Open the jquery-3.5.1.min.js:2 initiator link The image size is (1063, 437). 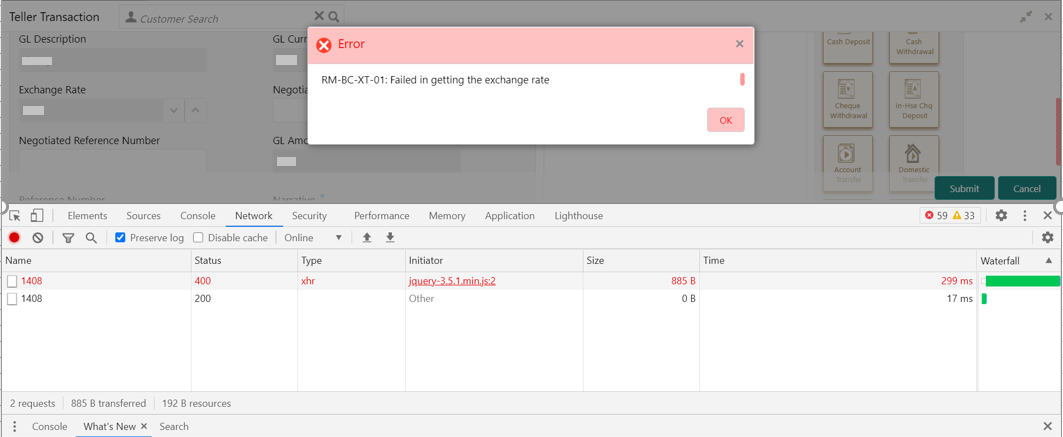click(452, 280)
